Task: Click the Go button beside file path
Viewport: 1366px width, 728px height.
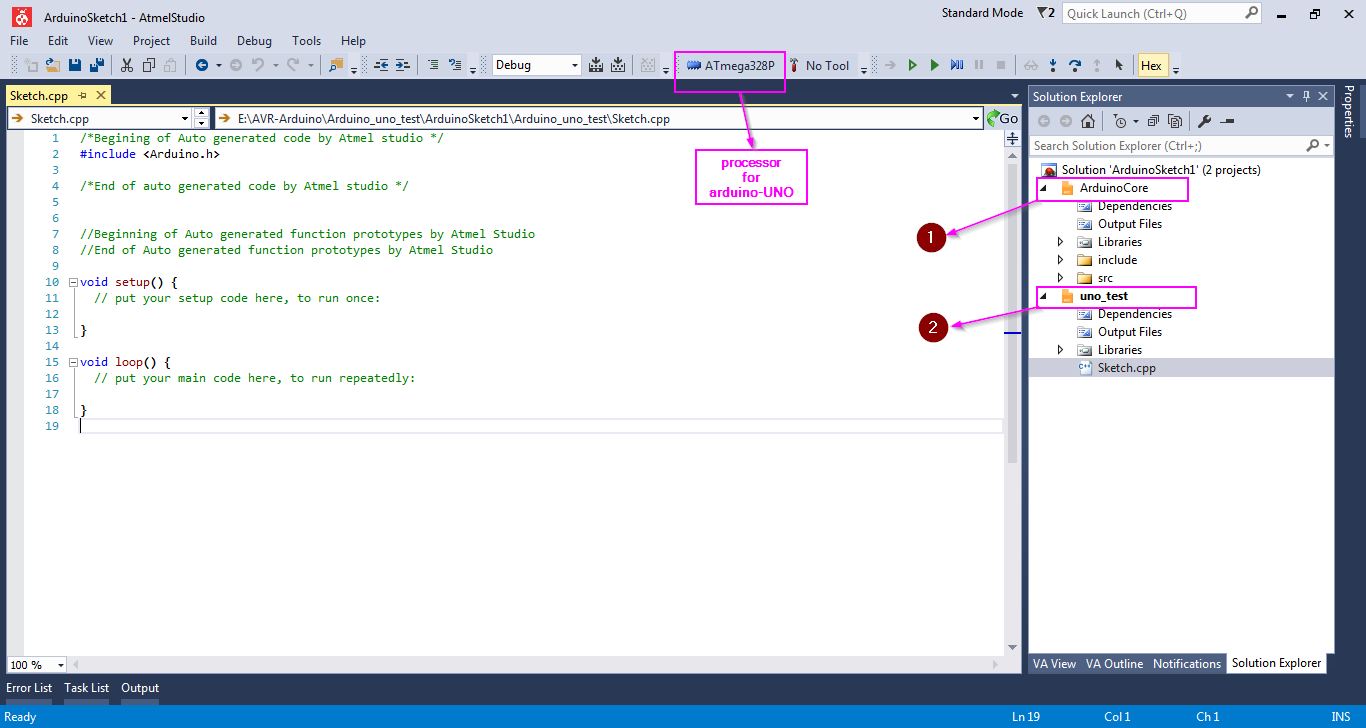Action: click(1003, 118)
